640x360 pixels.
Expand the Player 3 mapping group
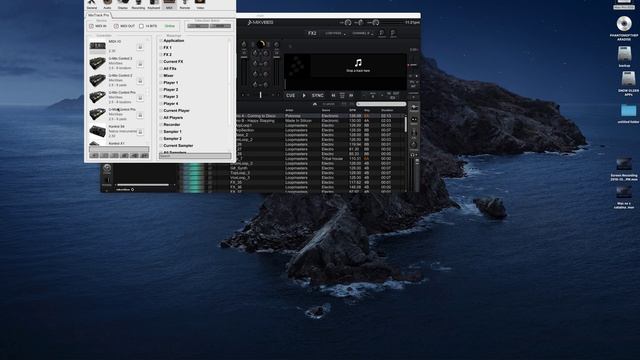(161, 97)
